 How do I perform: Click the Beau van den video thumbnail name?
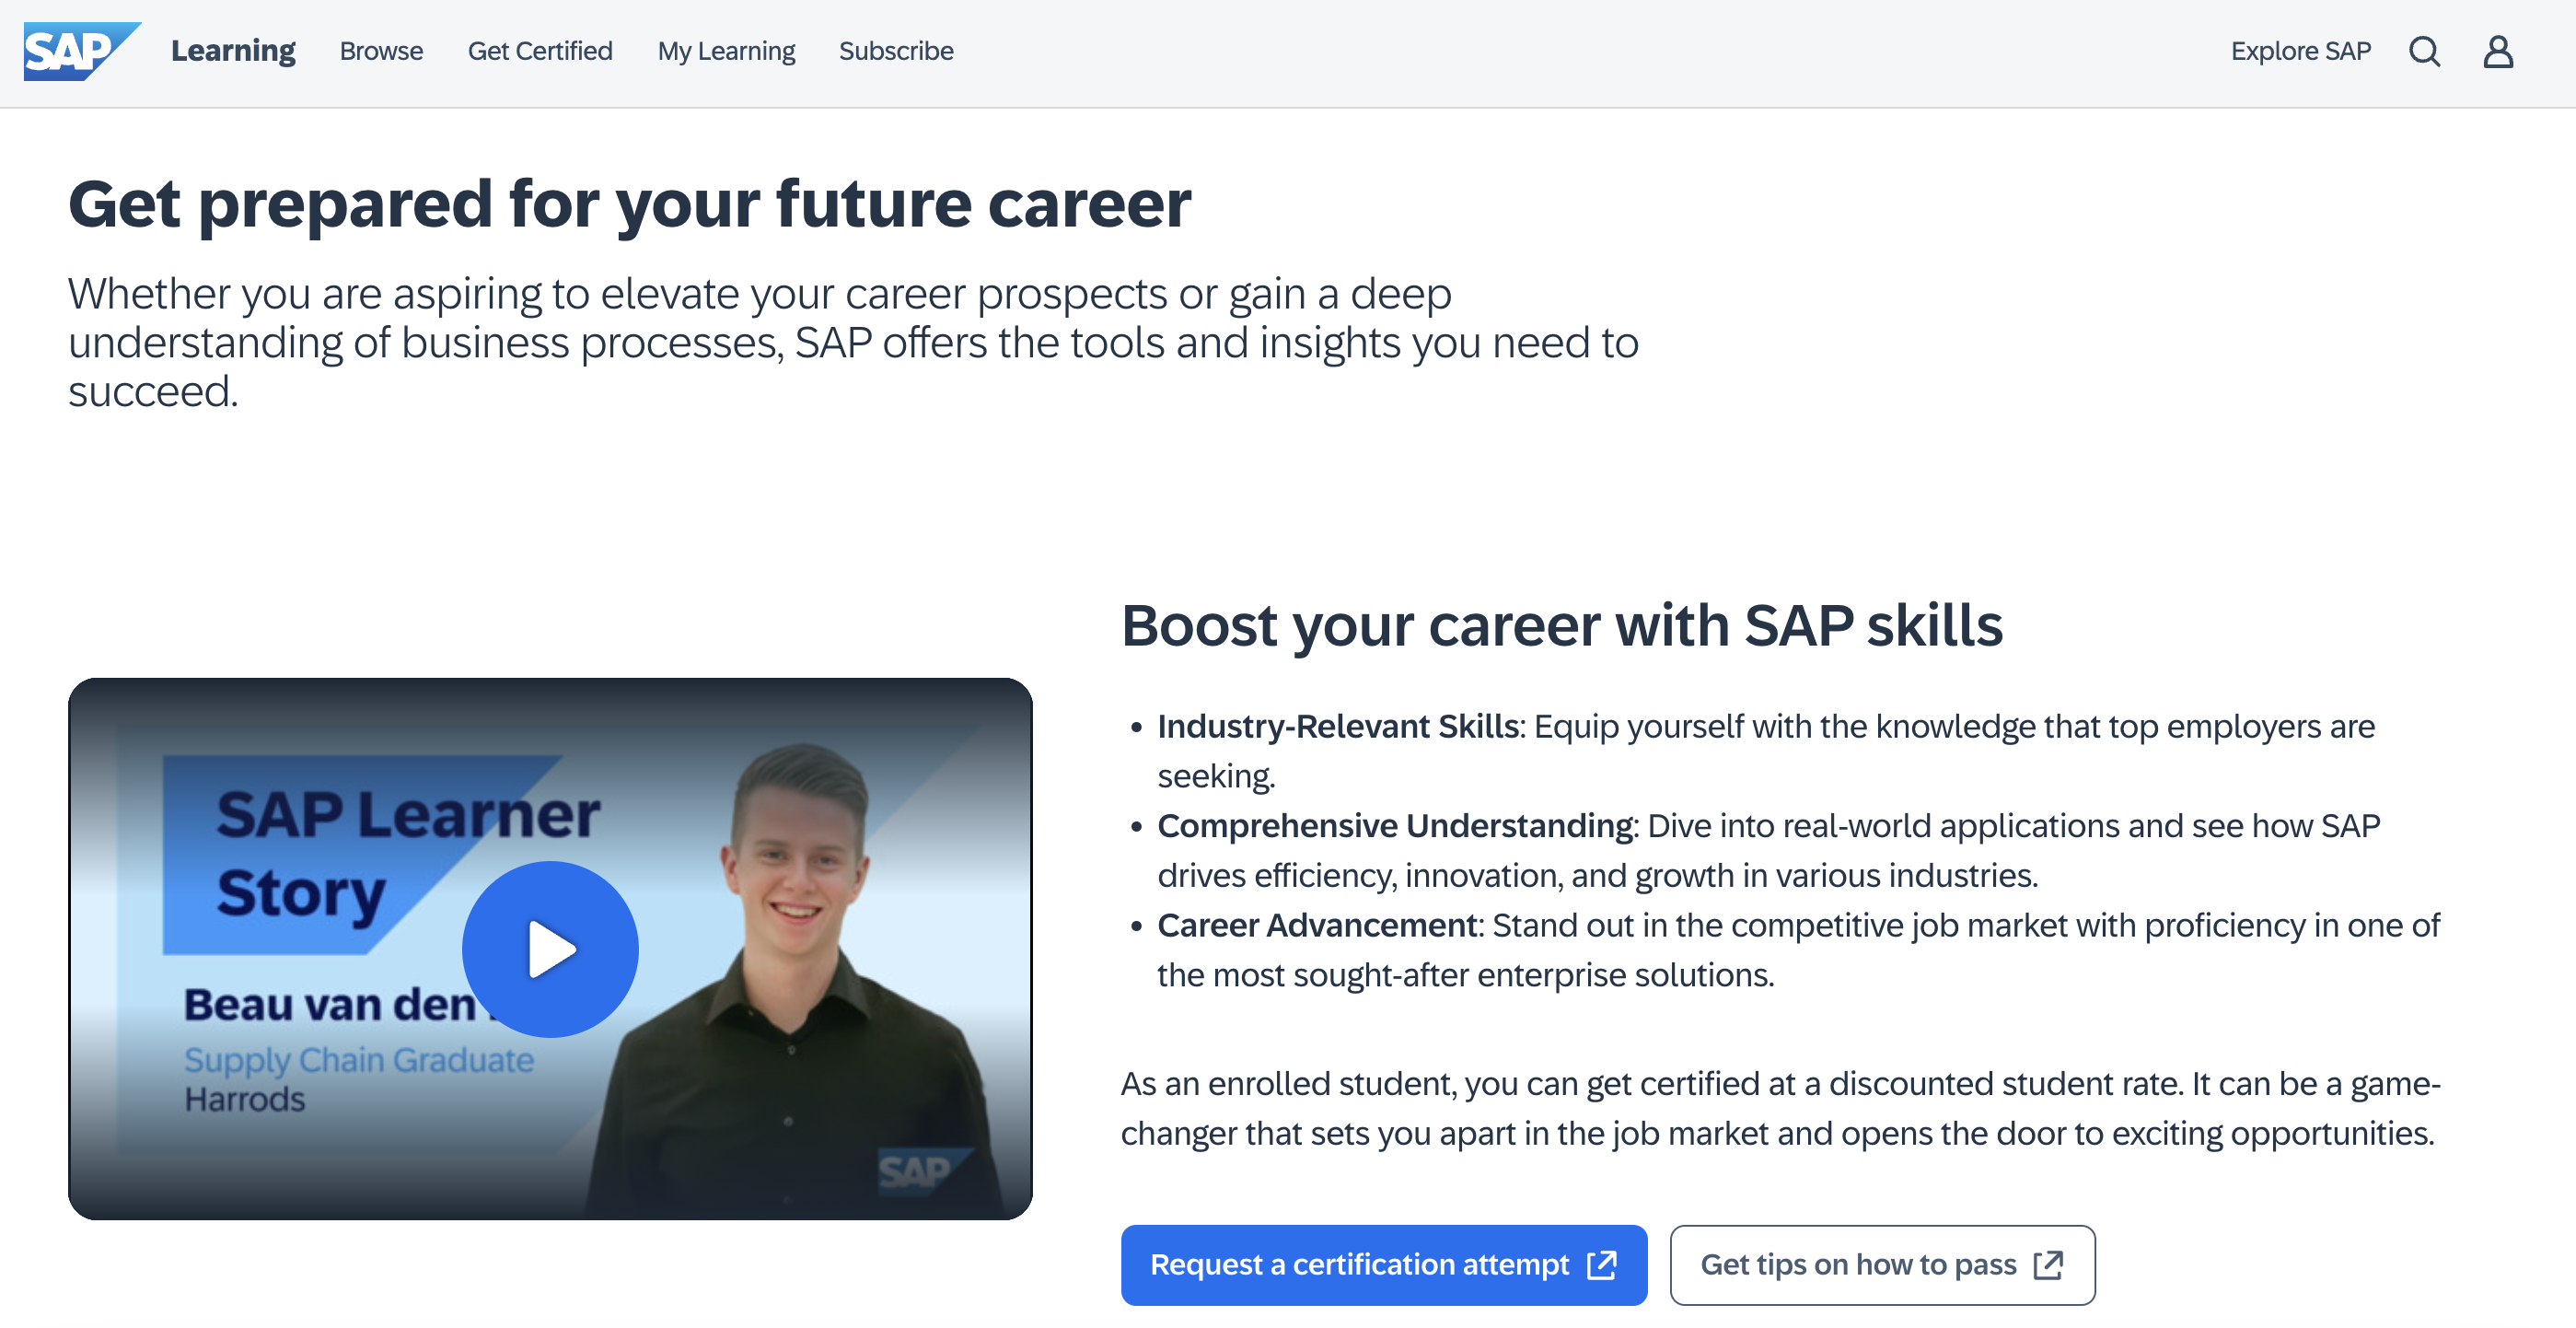pyautogui.click(x=330, y=1004)
